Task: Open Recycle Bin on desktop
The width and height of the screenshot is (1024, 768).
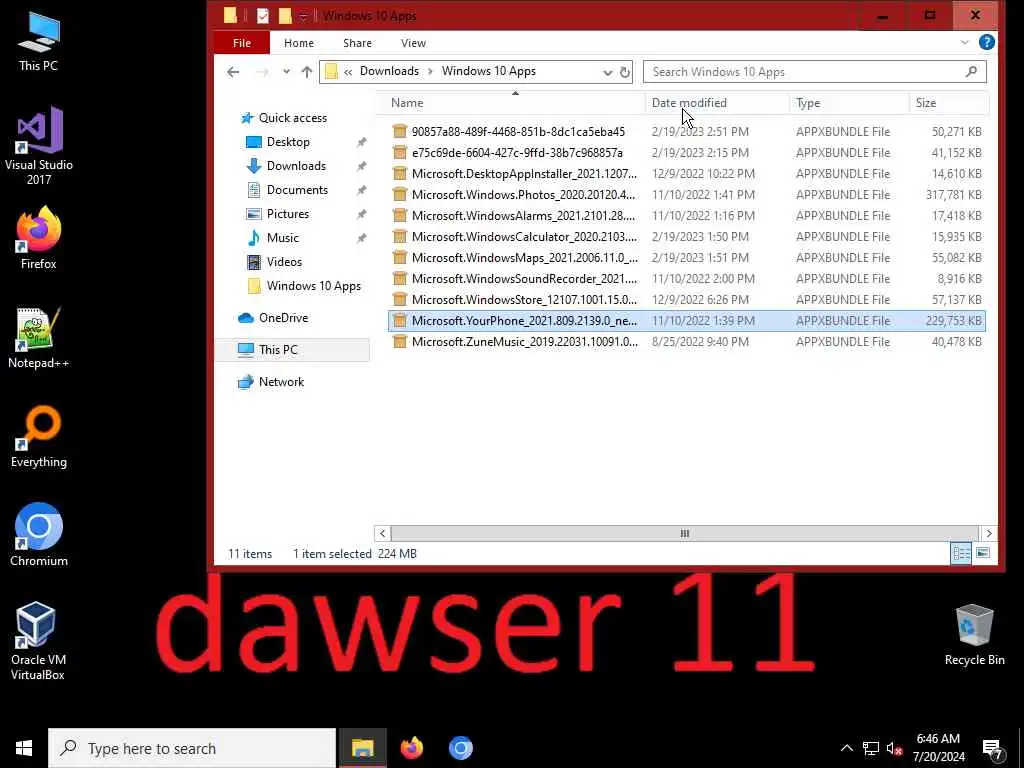Action: [x=974, y=634]
